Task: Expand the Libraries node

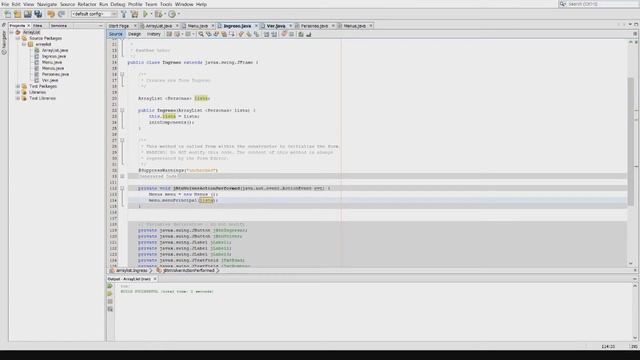Action: (x=18, y=92)
